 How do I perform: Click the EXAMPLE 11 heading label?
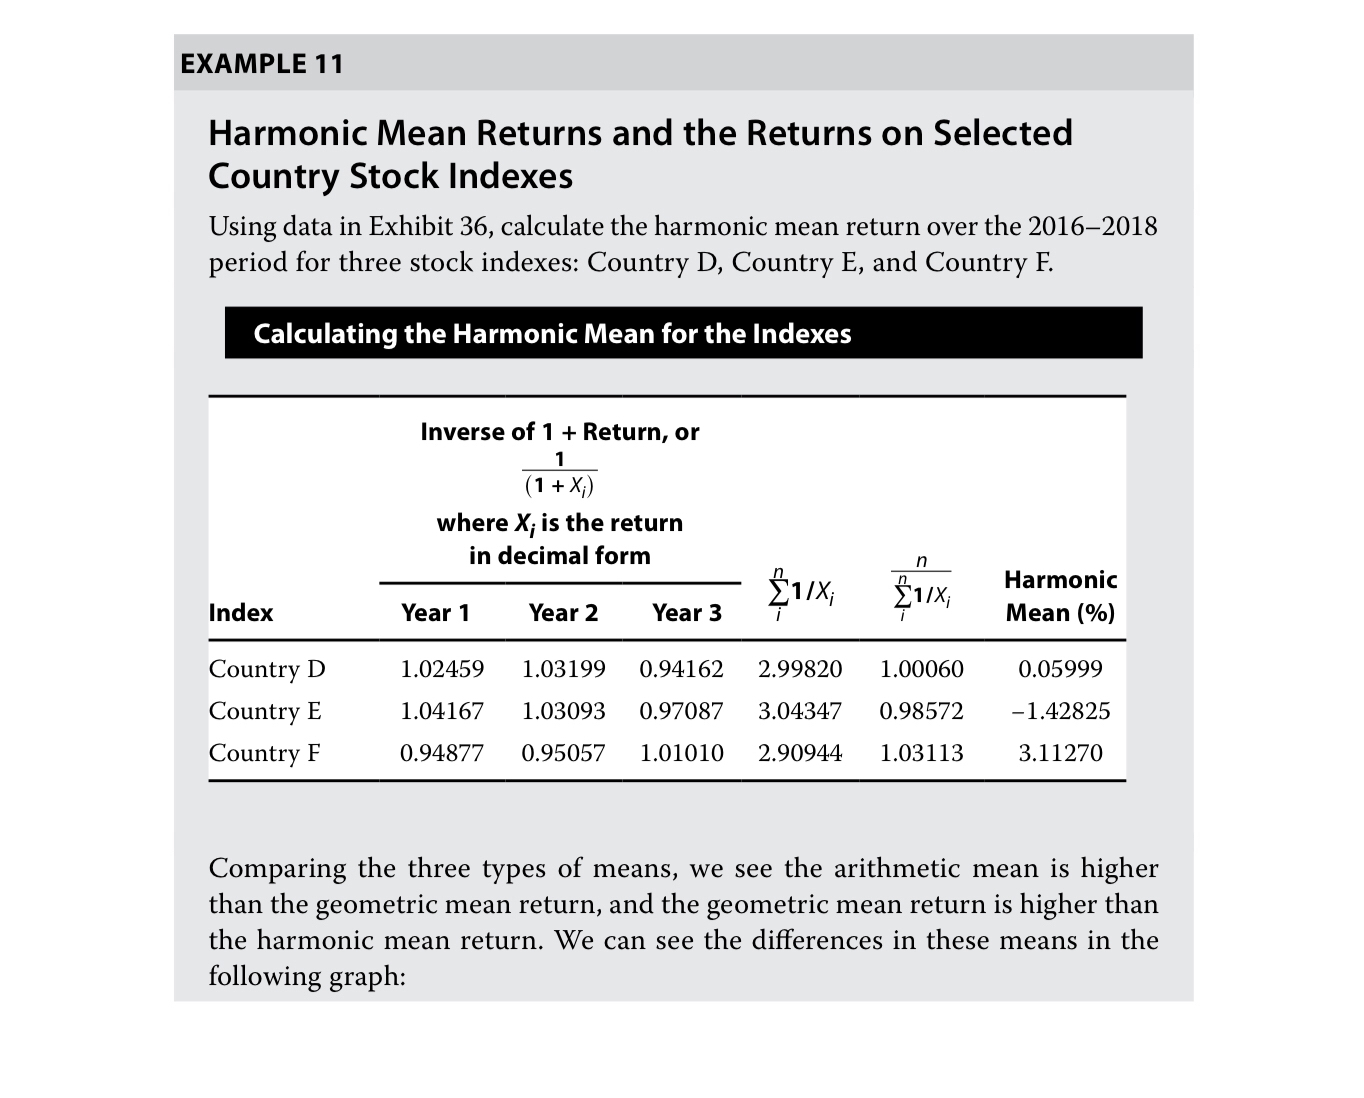click(262, 64)
